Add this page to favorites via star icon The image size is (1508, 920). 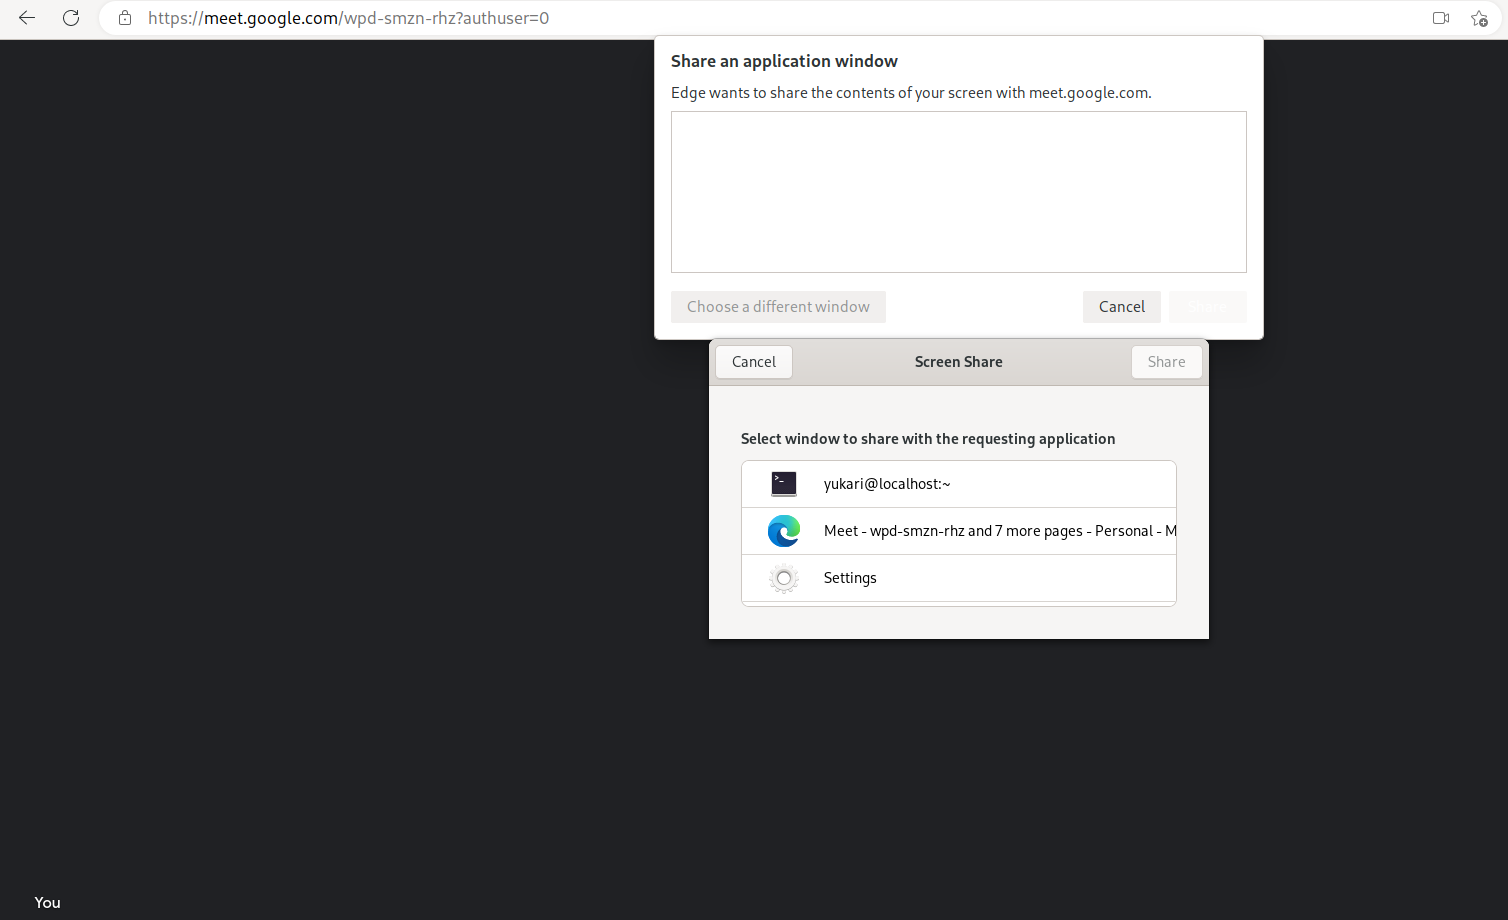point(1478,18)
